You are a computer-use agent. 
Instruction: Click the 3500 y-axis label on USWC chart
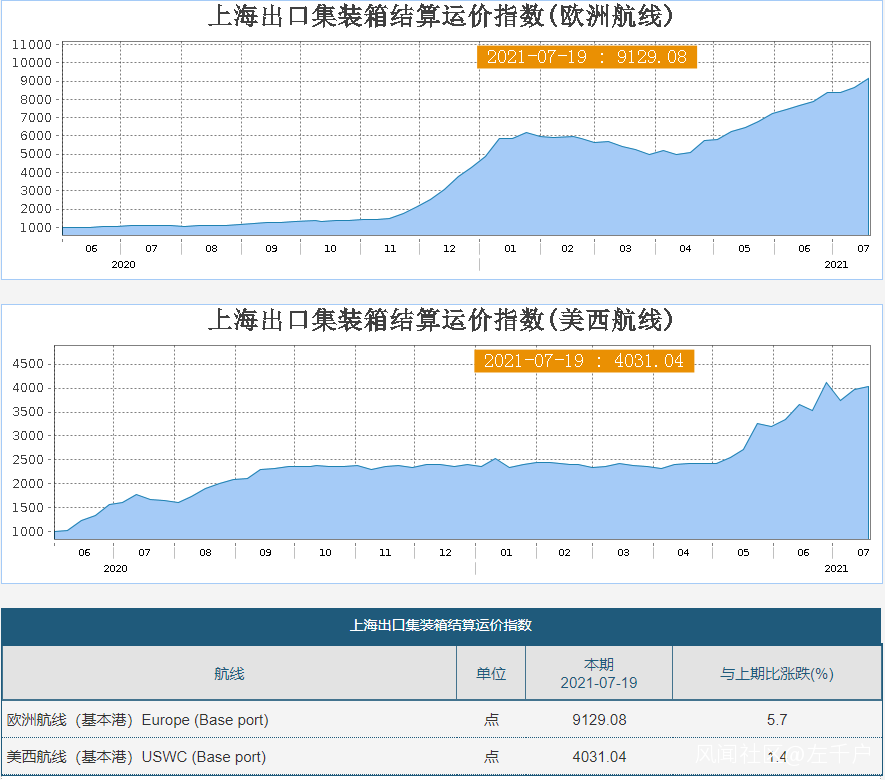click(x=28, y=411)
